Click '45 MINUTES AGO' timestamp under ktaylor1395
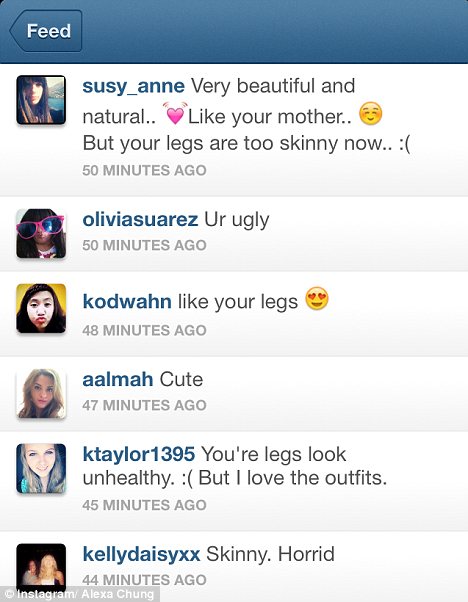Screen dimensions: 468x602 click(144, 505)
